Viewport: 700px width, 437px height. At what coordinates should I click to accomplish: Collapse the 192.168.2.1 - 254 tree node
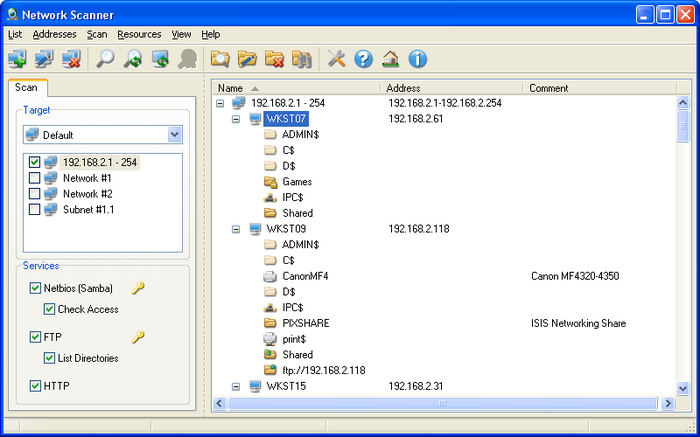(220, 103)
